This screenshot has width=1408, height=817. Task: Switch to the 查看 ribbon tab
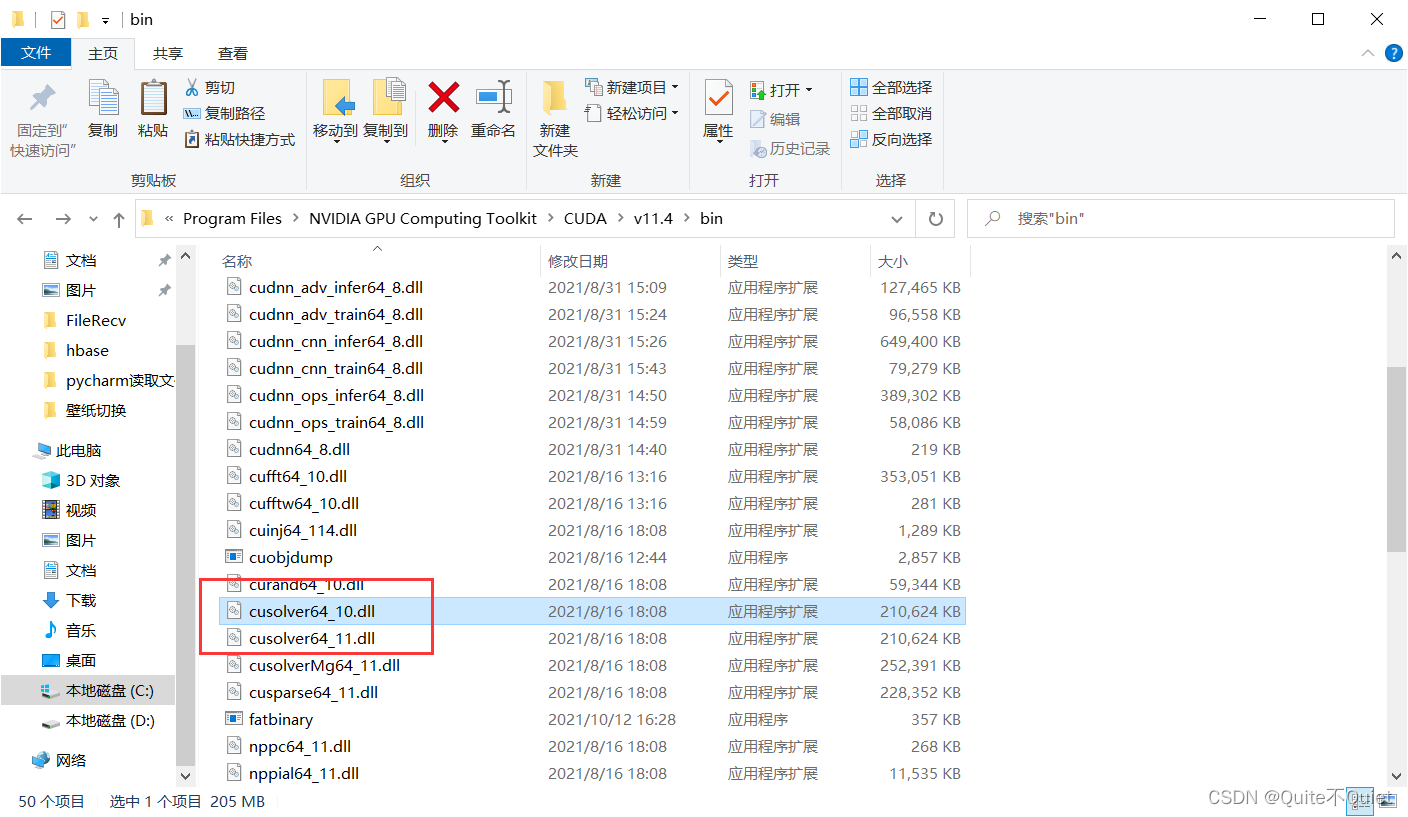click(x=233, y=53)
